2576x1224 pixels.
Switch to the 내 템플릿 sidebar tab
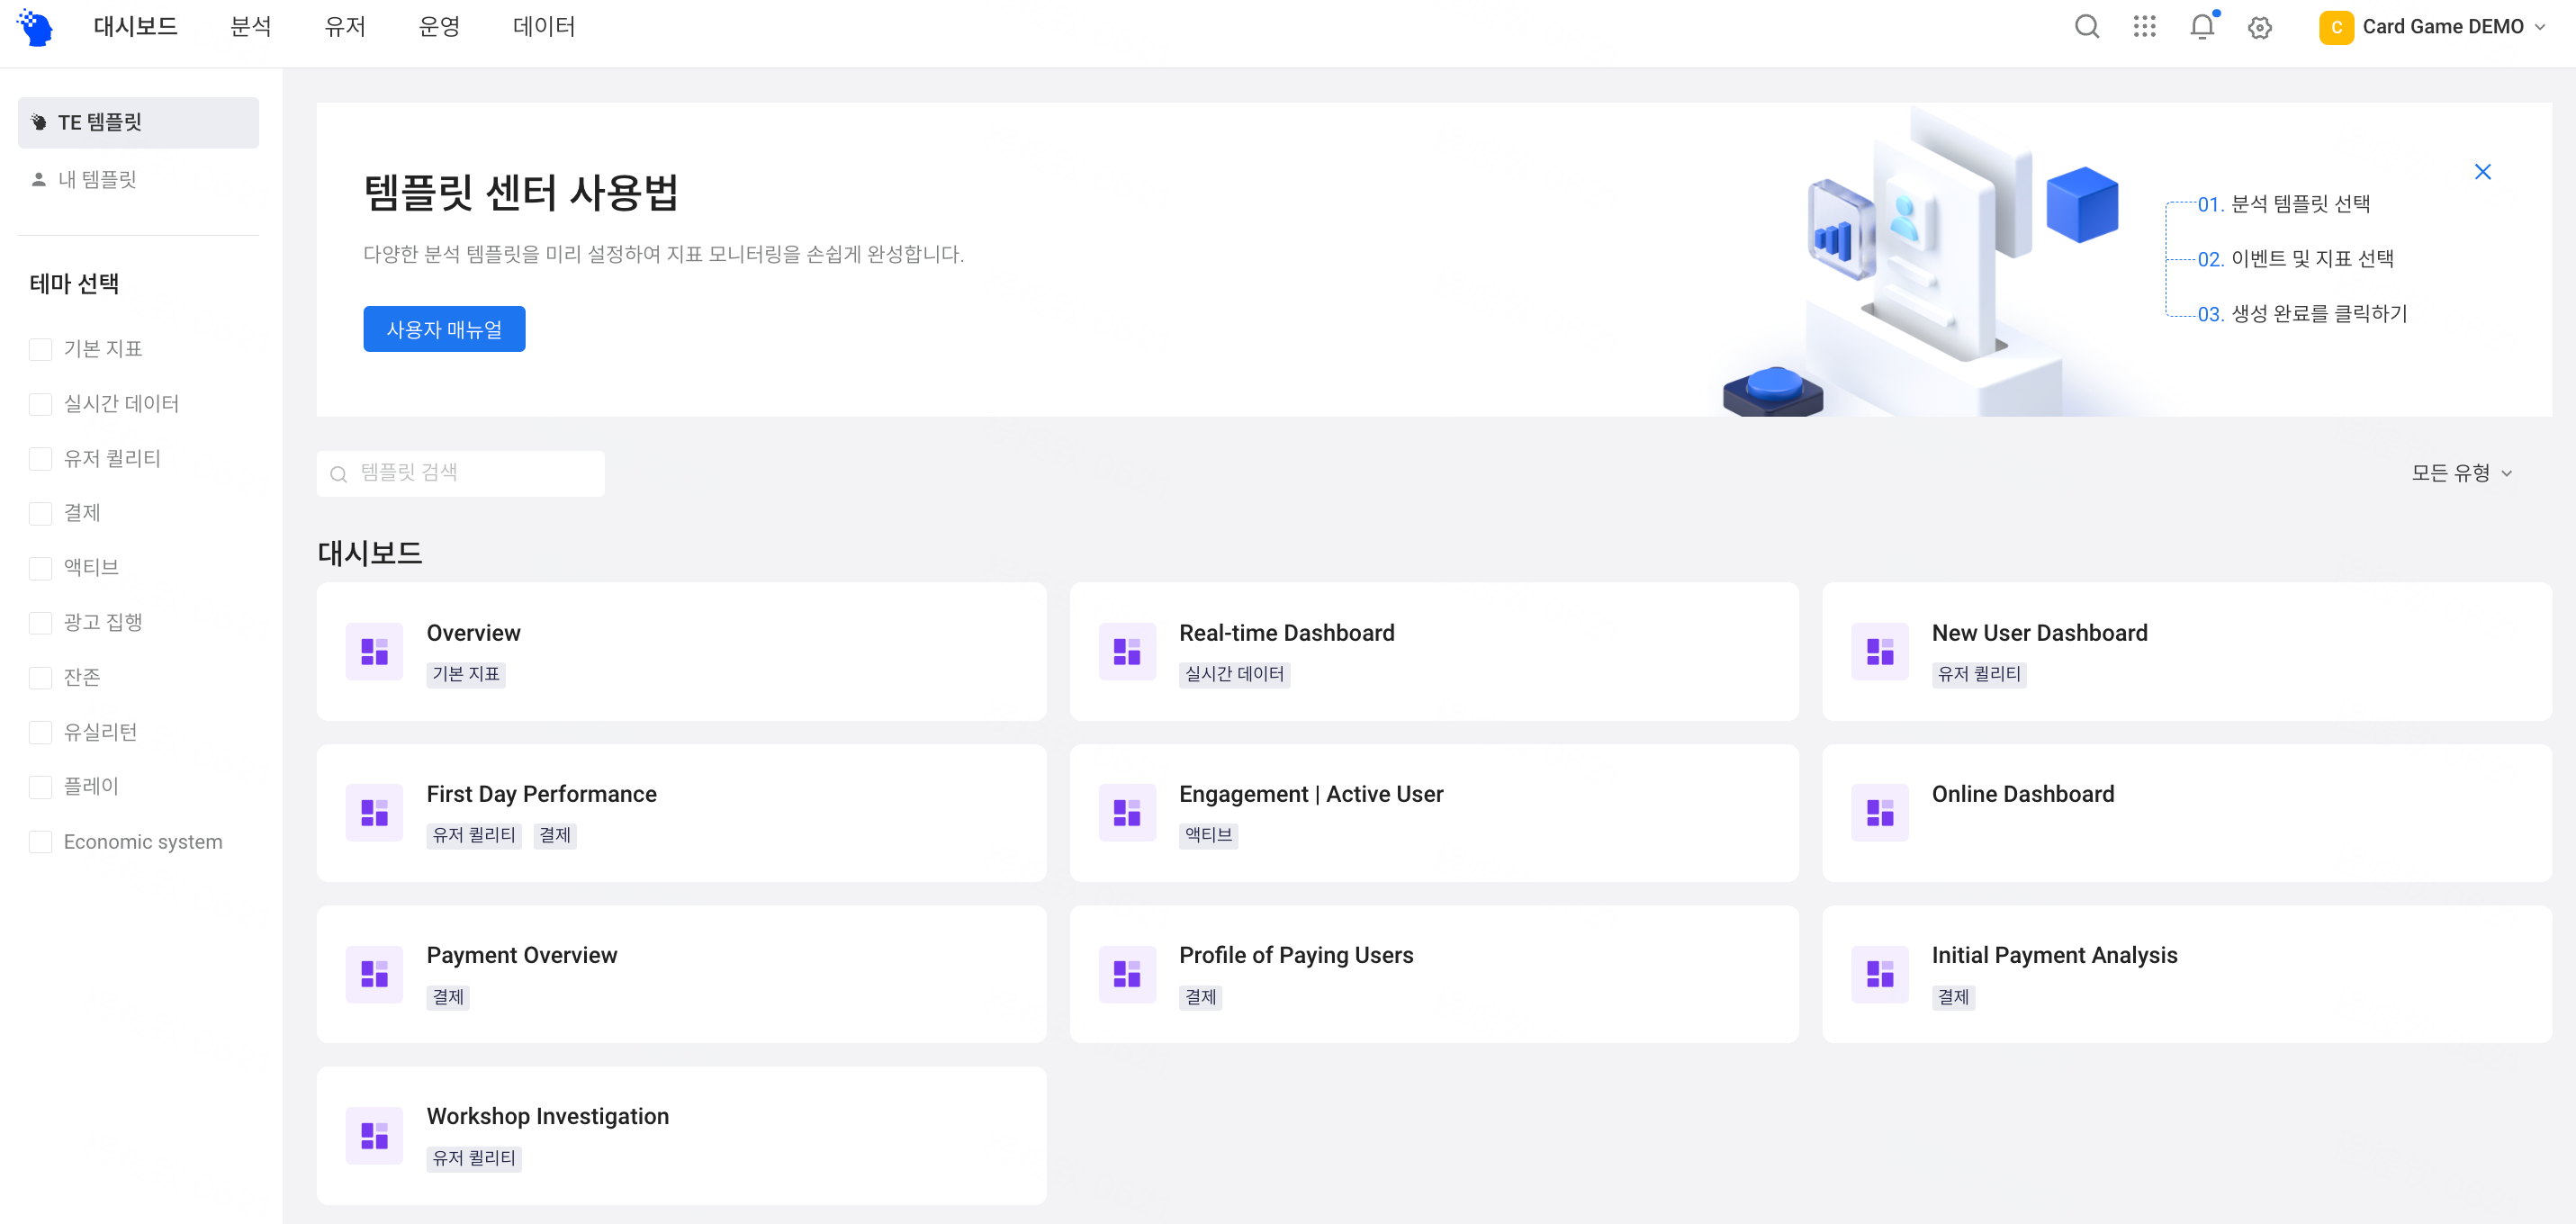(x=138, y=179)
